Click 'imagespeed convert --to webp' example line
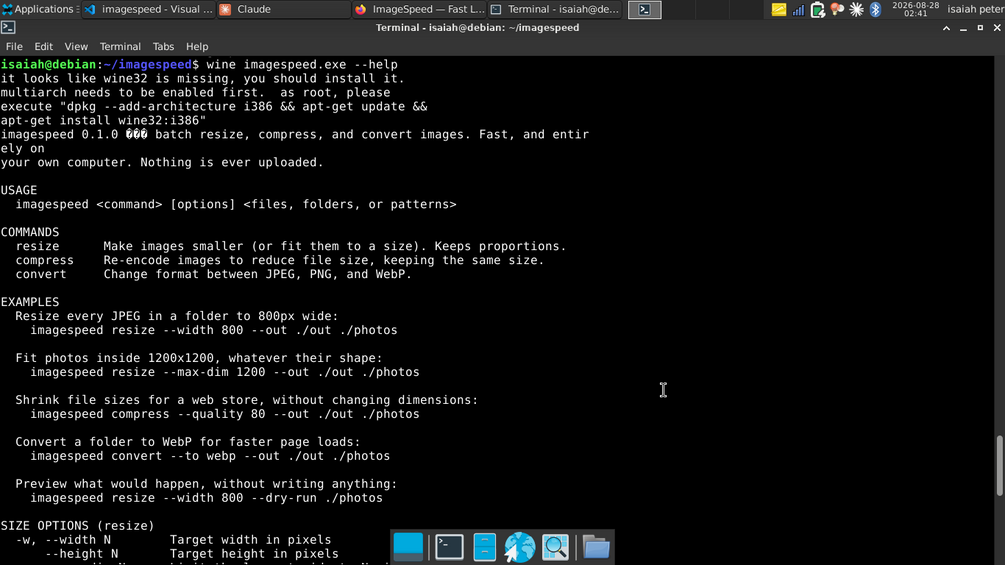1005x565 pixels. tap(210, 456)
